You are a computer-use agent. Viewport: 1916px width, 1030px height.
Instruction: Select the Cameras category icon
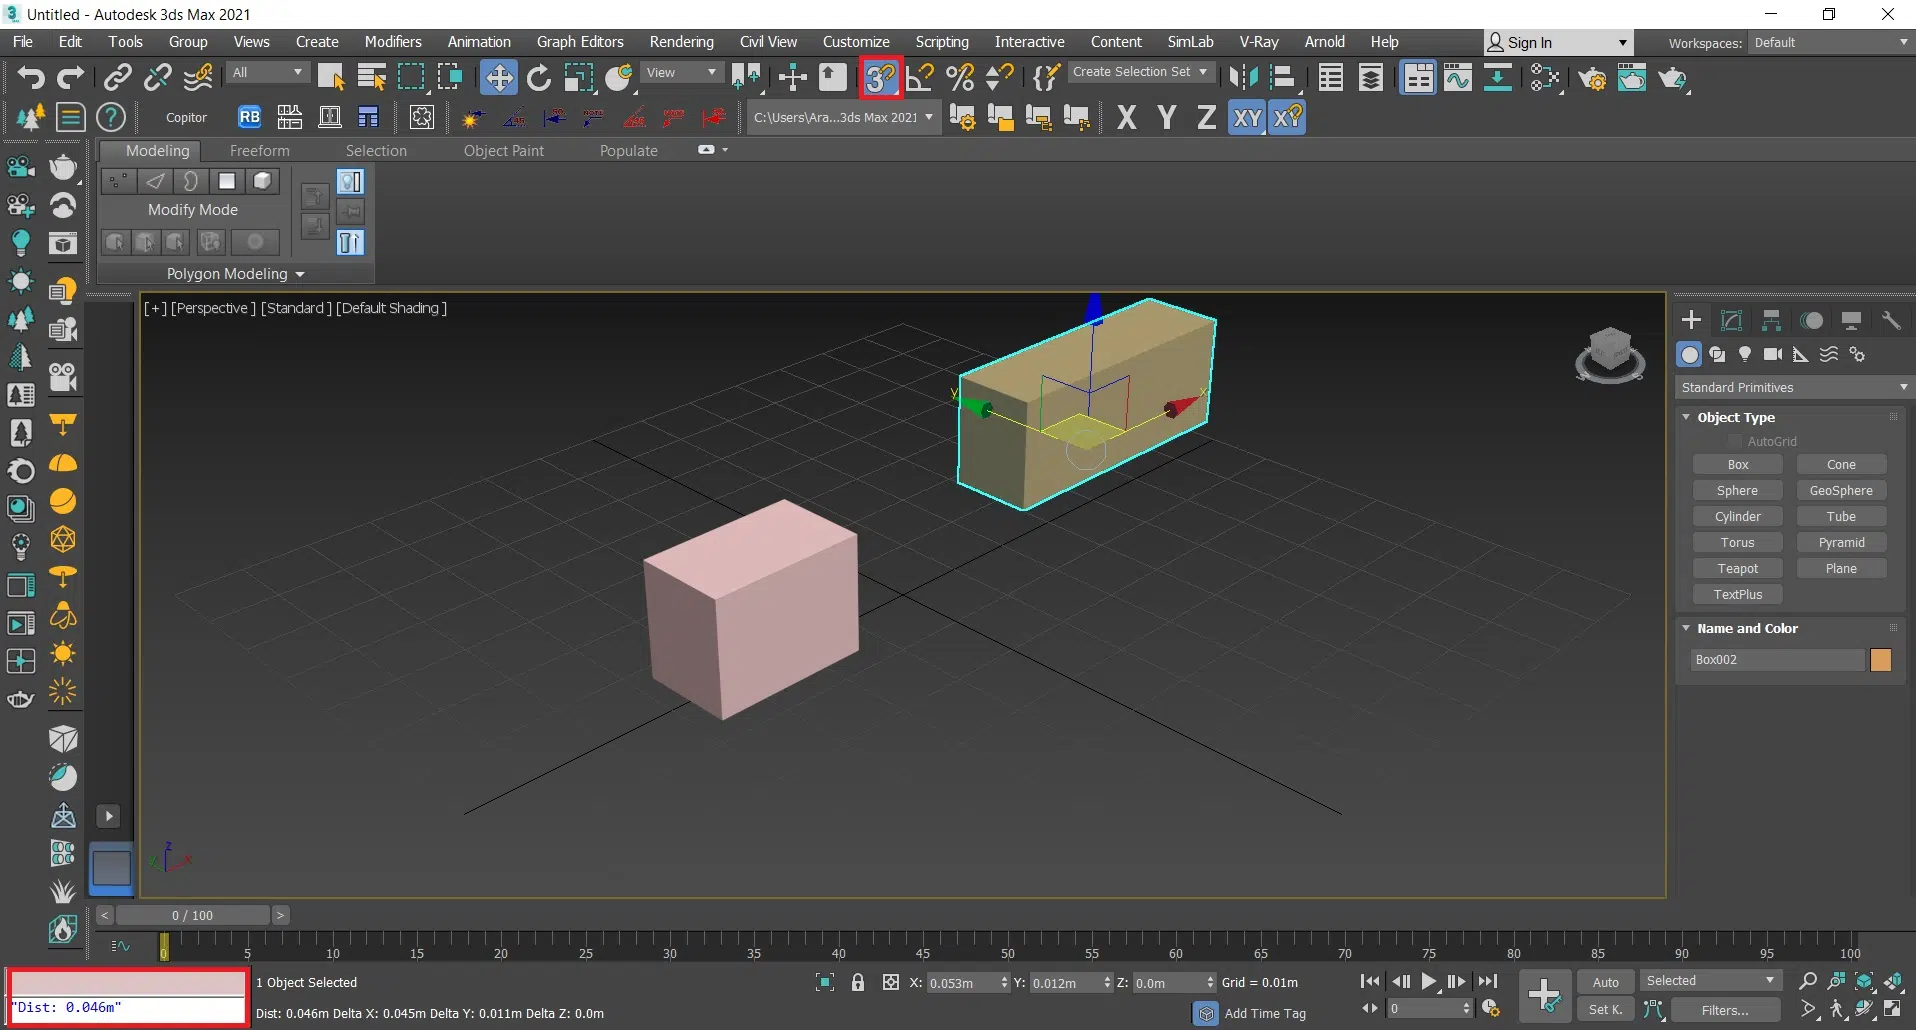[x=1773, y=354]
